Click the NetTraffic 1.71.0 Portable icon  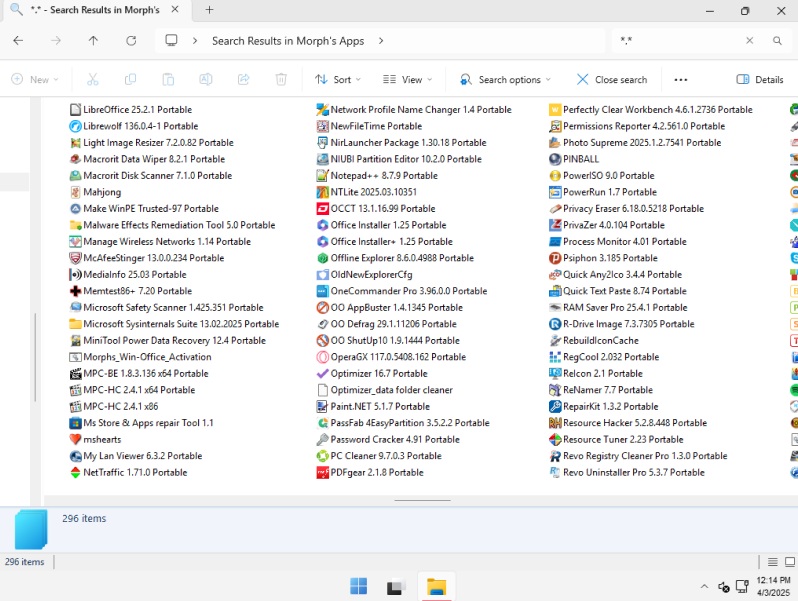coord(75,473)
